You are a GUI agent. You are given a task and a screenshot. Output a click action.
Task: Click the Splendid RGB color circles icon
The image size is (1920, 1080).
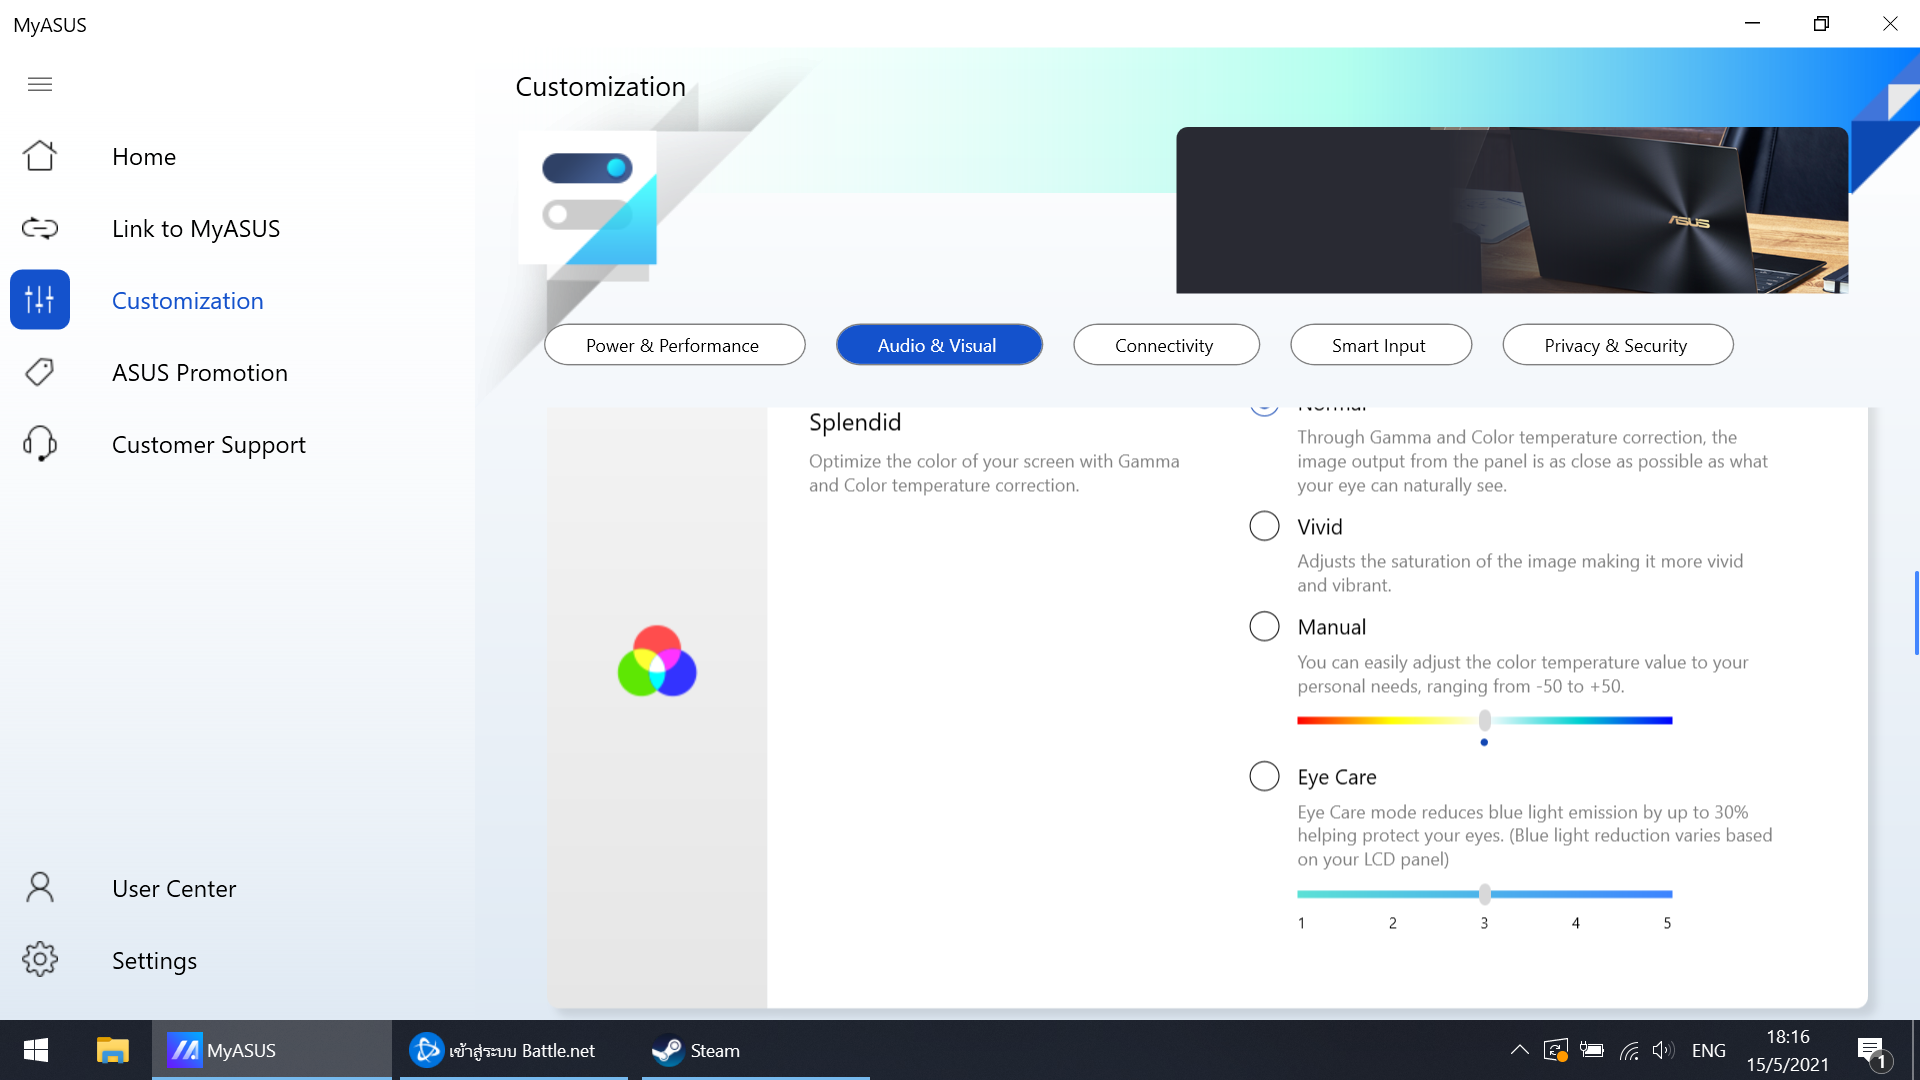point(657,661)
